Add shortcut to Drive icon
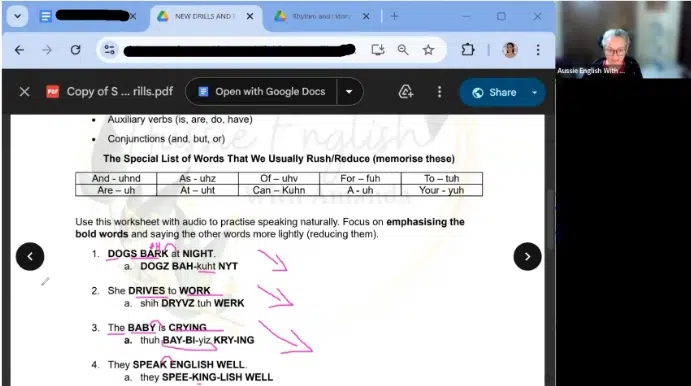This screenshot has width=691, height=386. coord(405,92)
